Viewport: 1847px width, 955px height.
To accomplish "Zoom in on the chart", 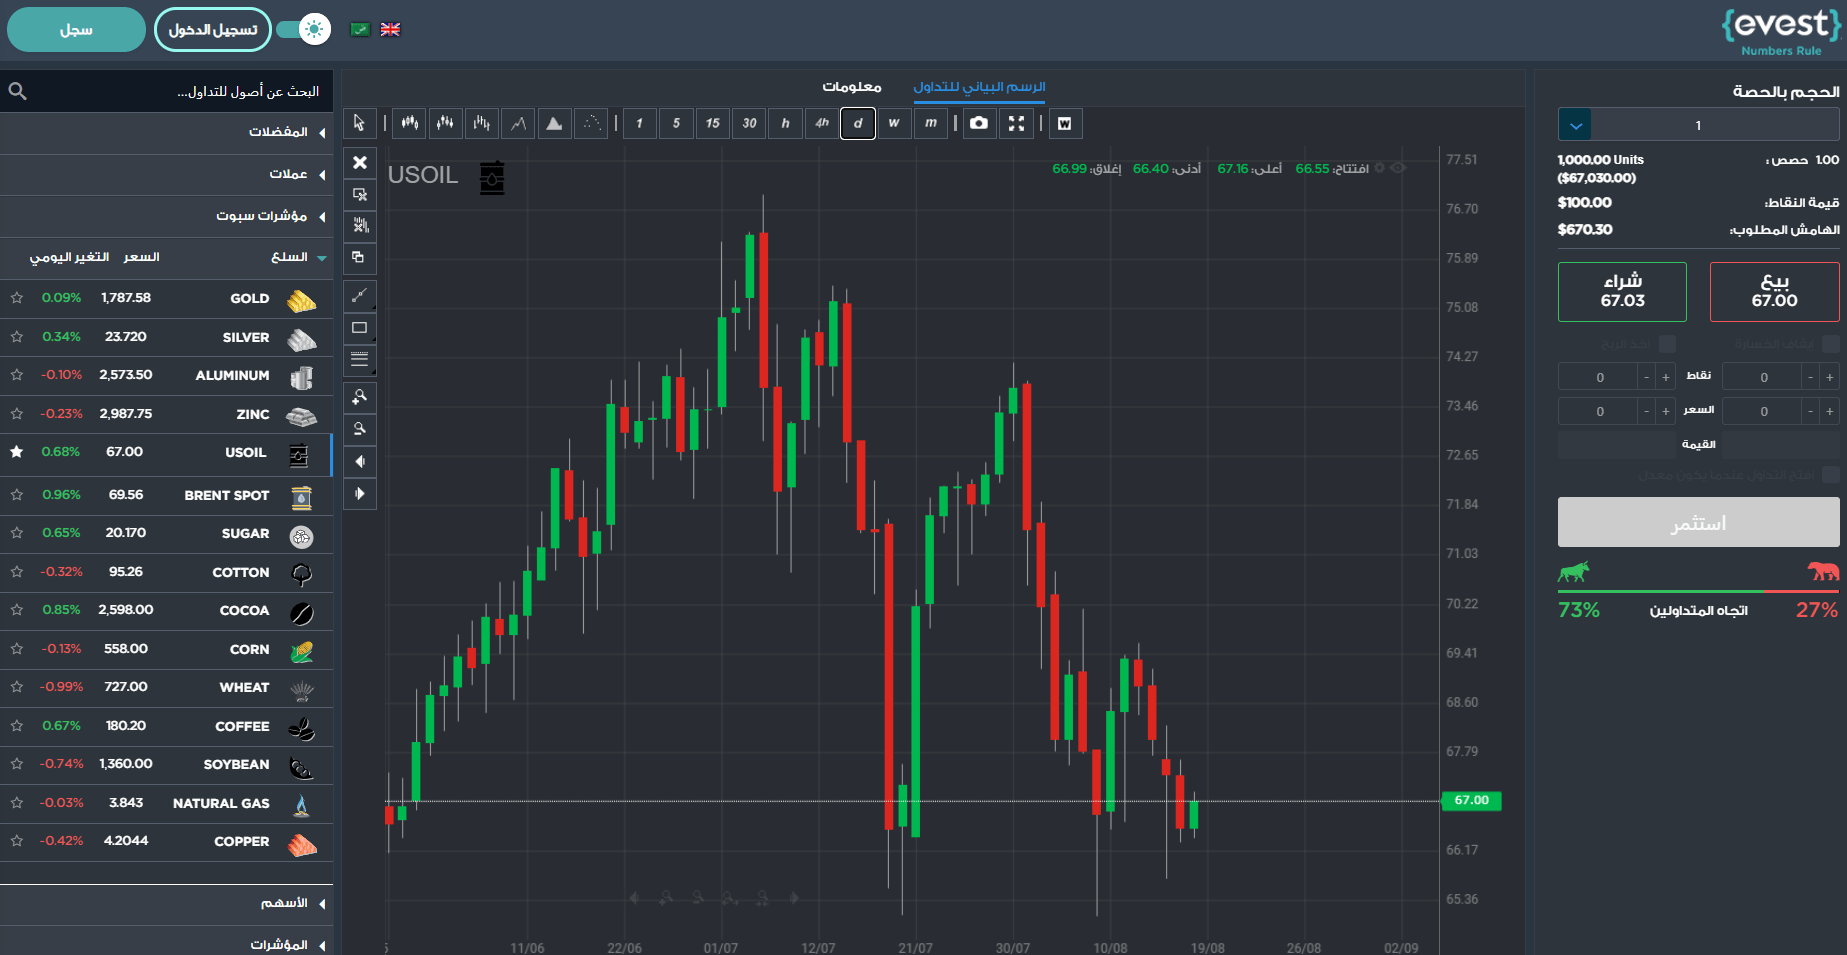I will [x=360, y=397].
